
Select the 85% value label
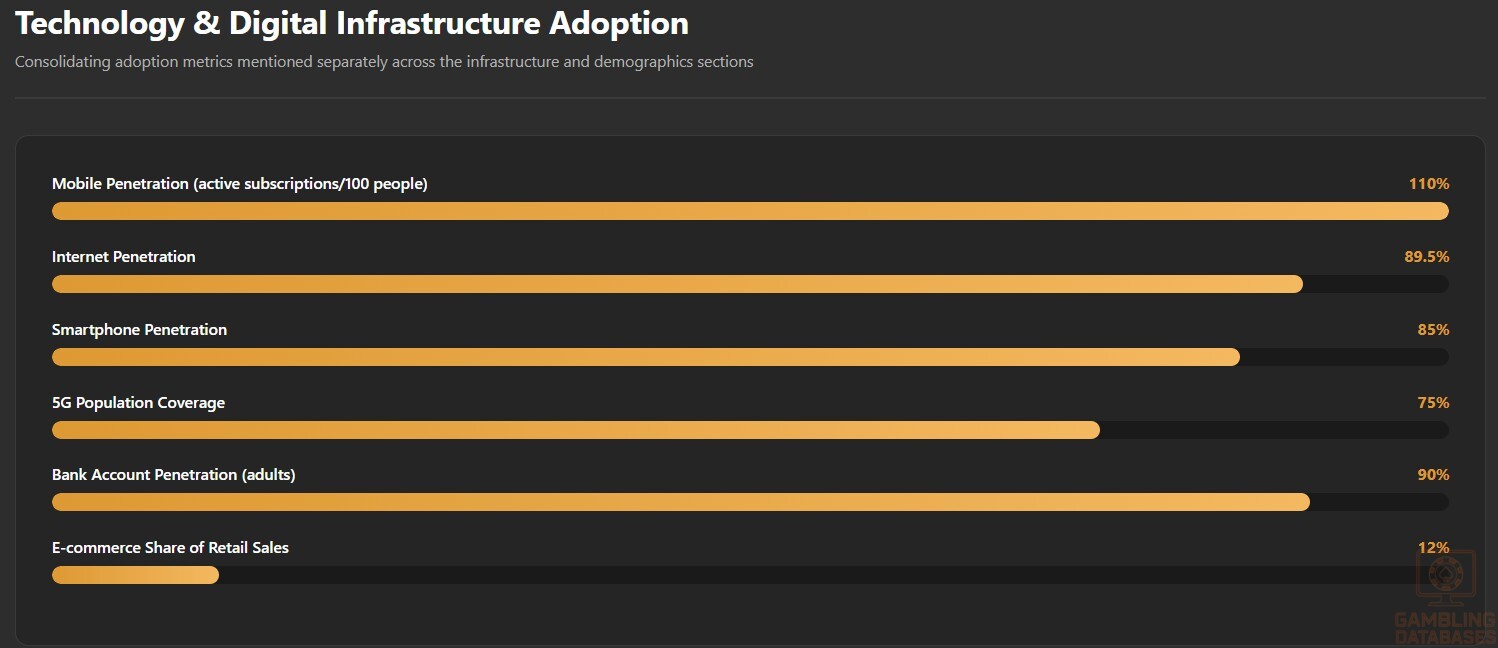(1433, 330)
